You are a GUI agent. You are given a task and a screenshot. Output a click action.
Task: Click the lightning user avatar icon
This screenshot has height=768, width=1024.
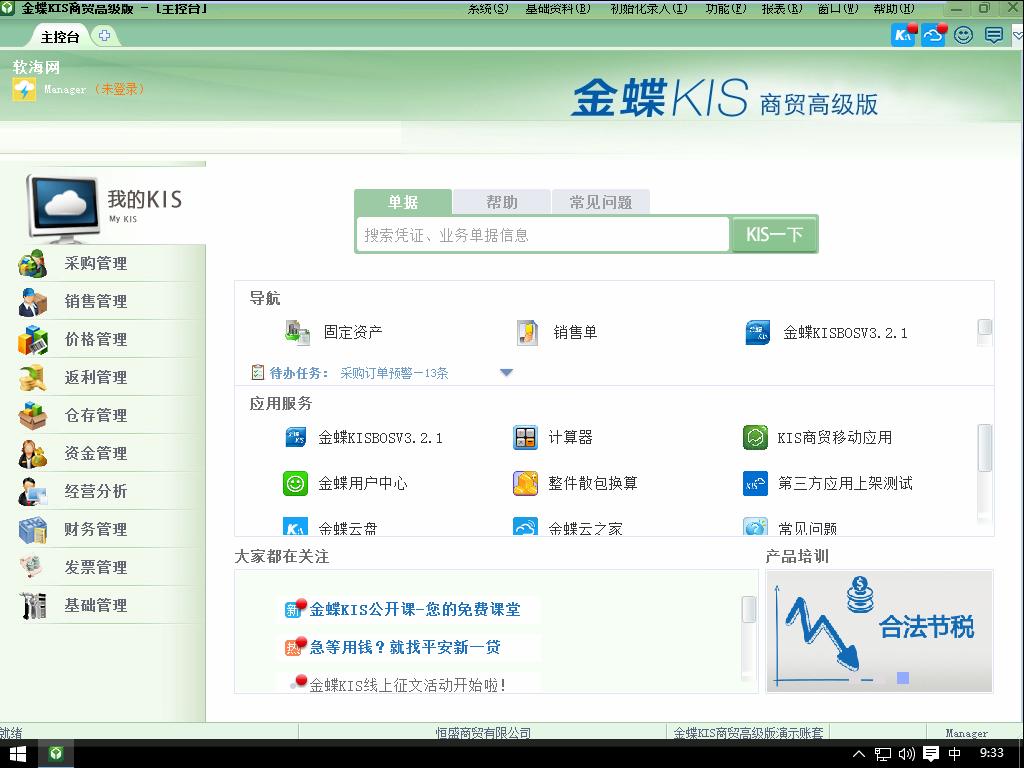(24, 89)
